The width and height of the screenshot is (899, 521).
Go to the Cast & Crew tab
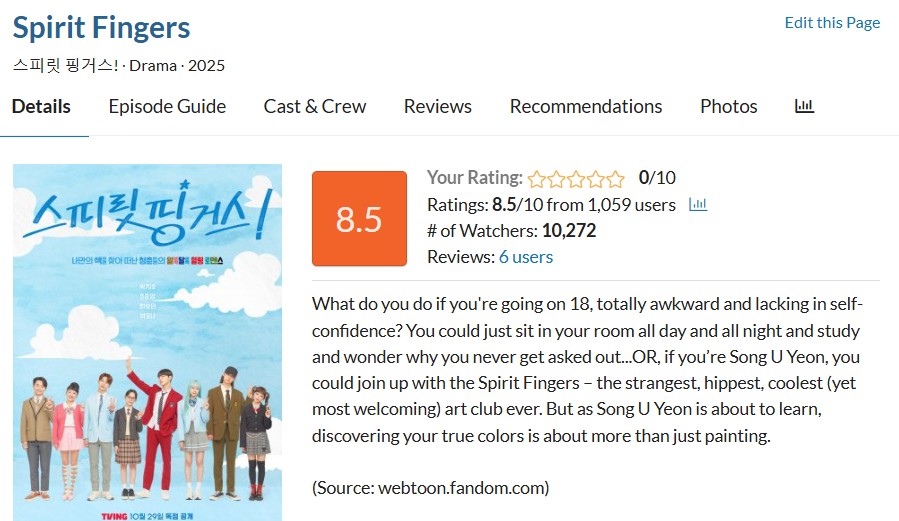pyautogui.click(x=315, y=106)
